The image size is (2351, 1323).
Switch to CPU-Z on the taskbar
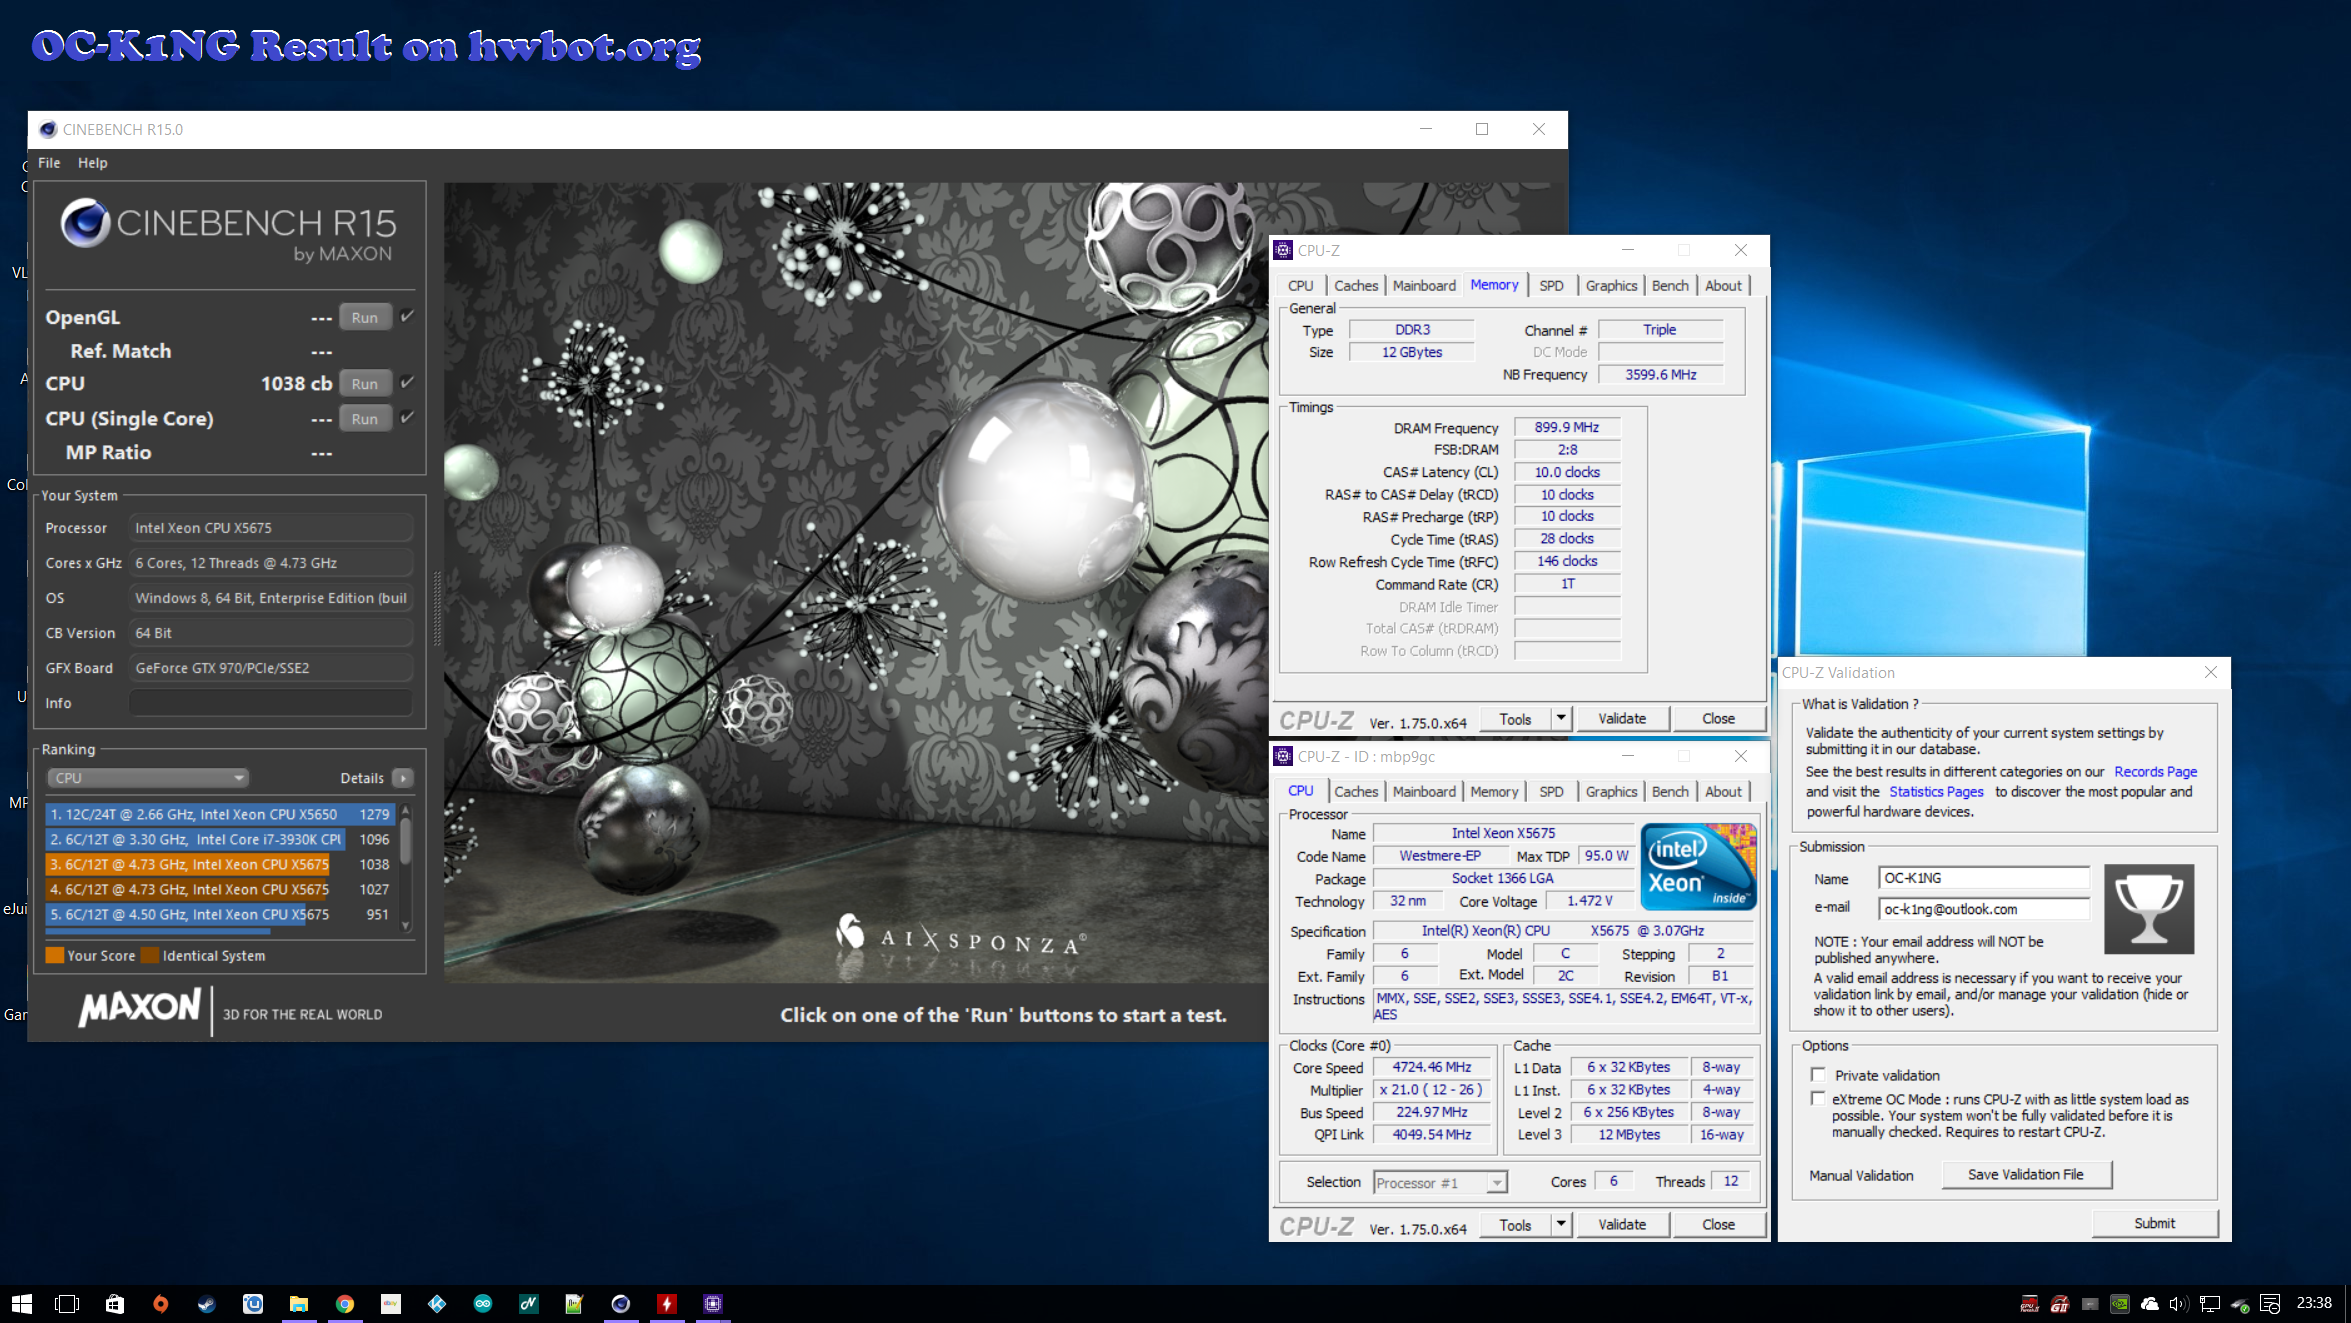pos(713,1303)
